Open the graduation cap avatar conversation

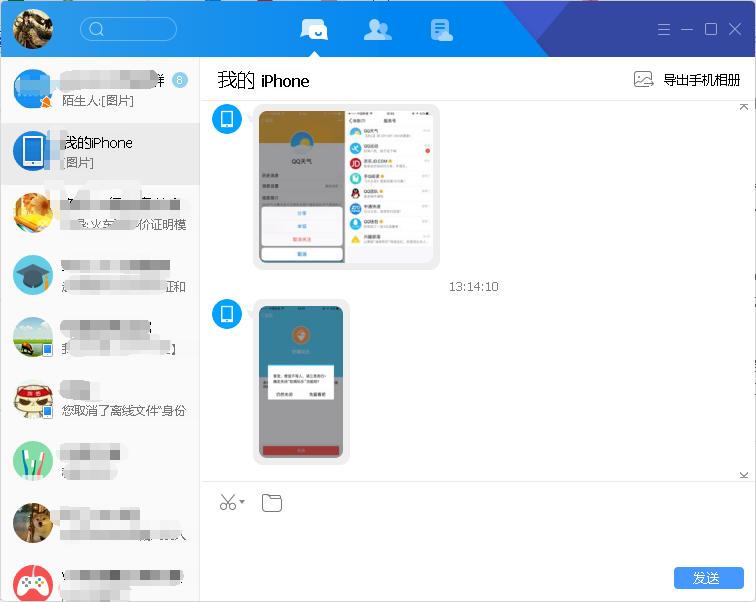click(x=100, y=276)
